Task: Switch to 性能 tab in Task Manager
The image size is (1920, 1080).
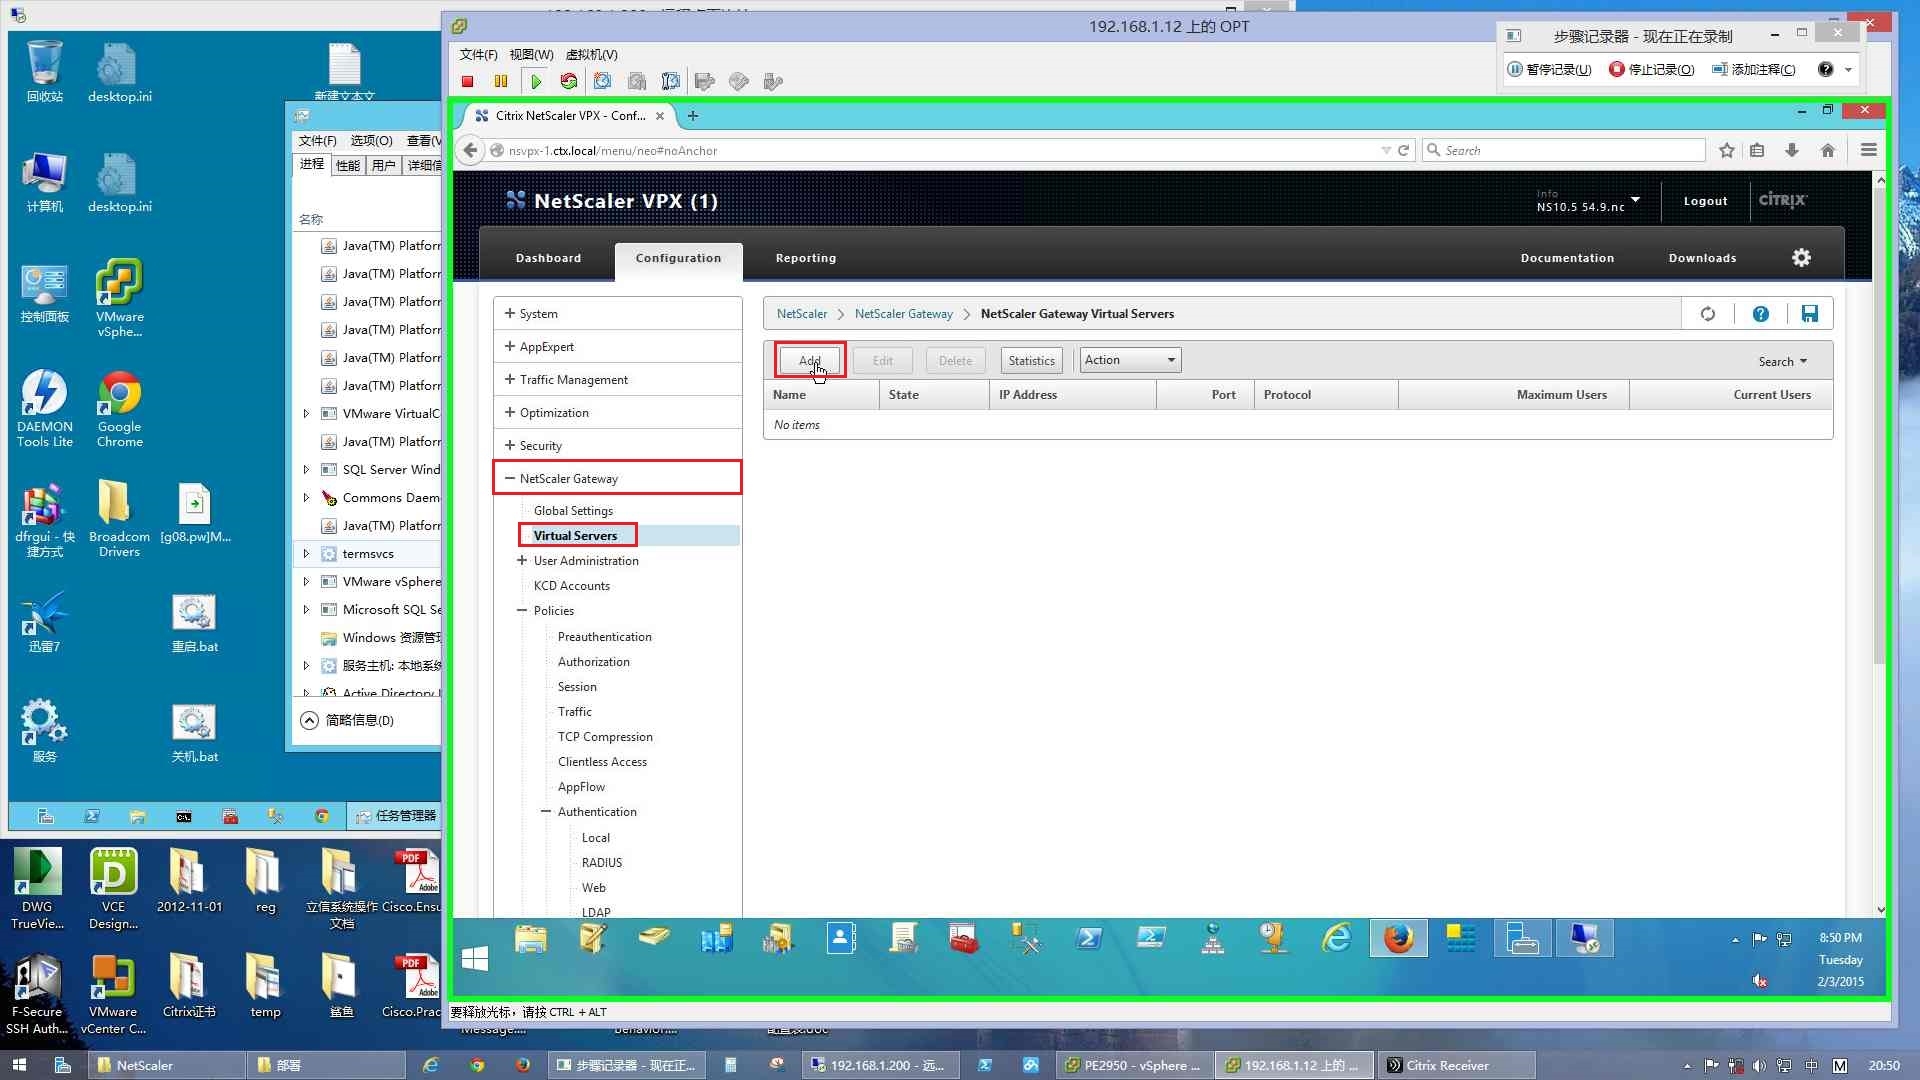Action: click(x=348, y=165)
